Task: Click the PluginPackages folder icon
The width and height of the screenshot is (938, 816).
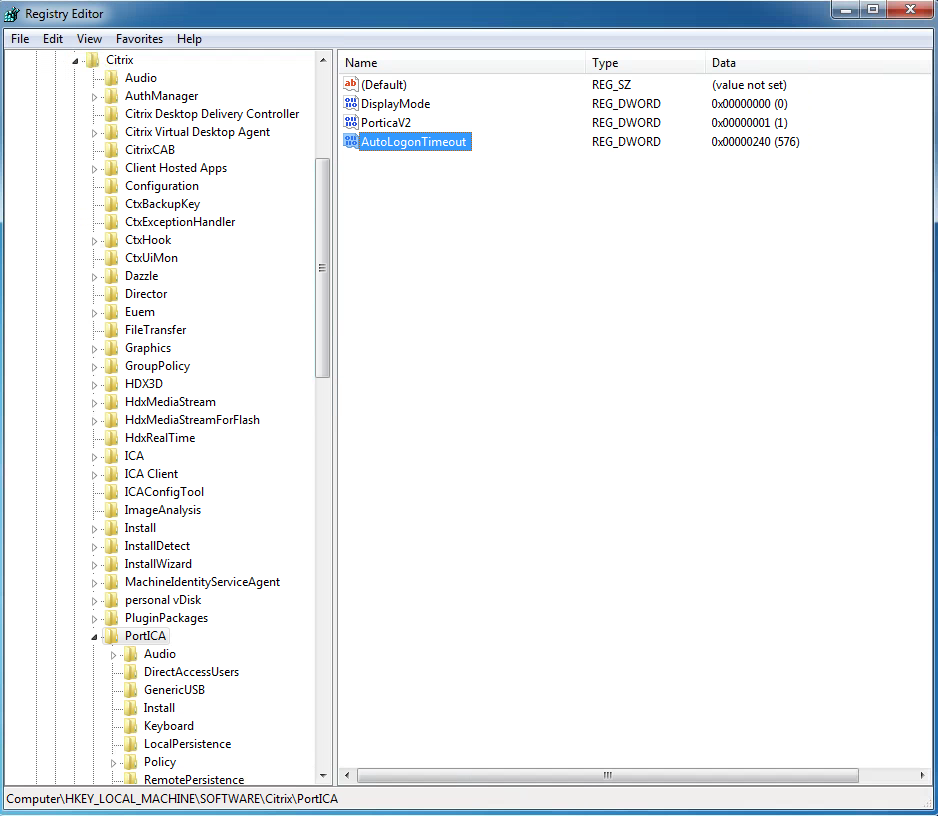Action: (x=111, y=617)
